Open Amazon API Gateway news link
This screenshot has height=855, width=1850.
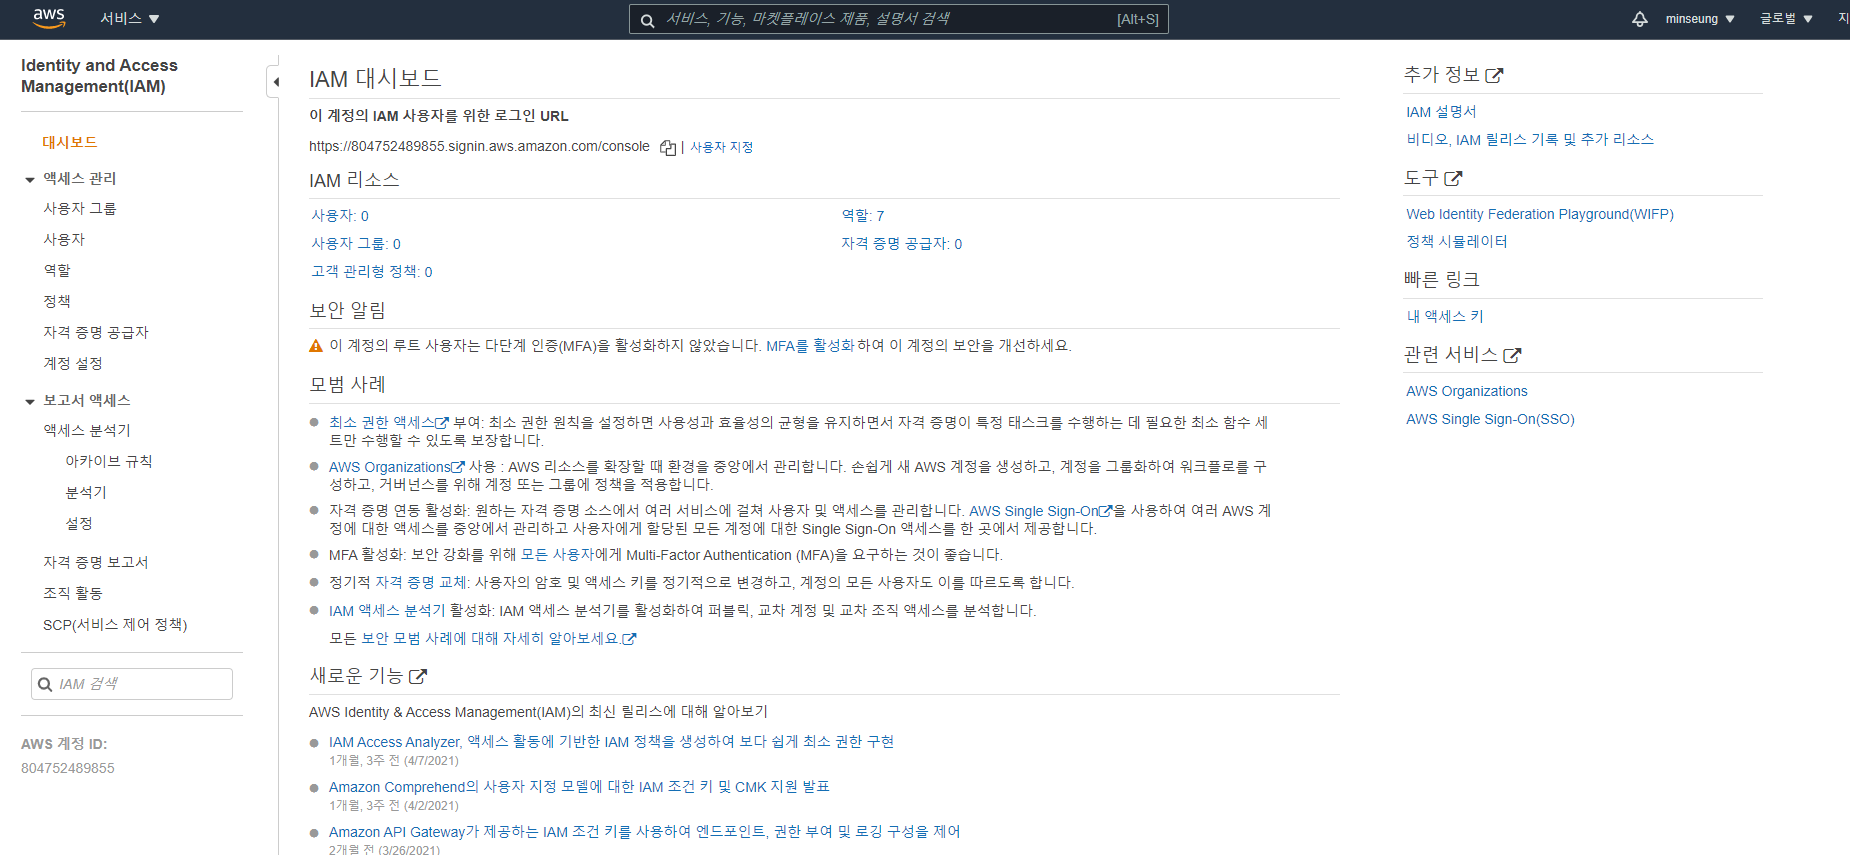pos(644,832)
